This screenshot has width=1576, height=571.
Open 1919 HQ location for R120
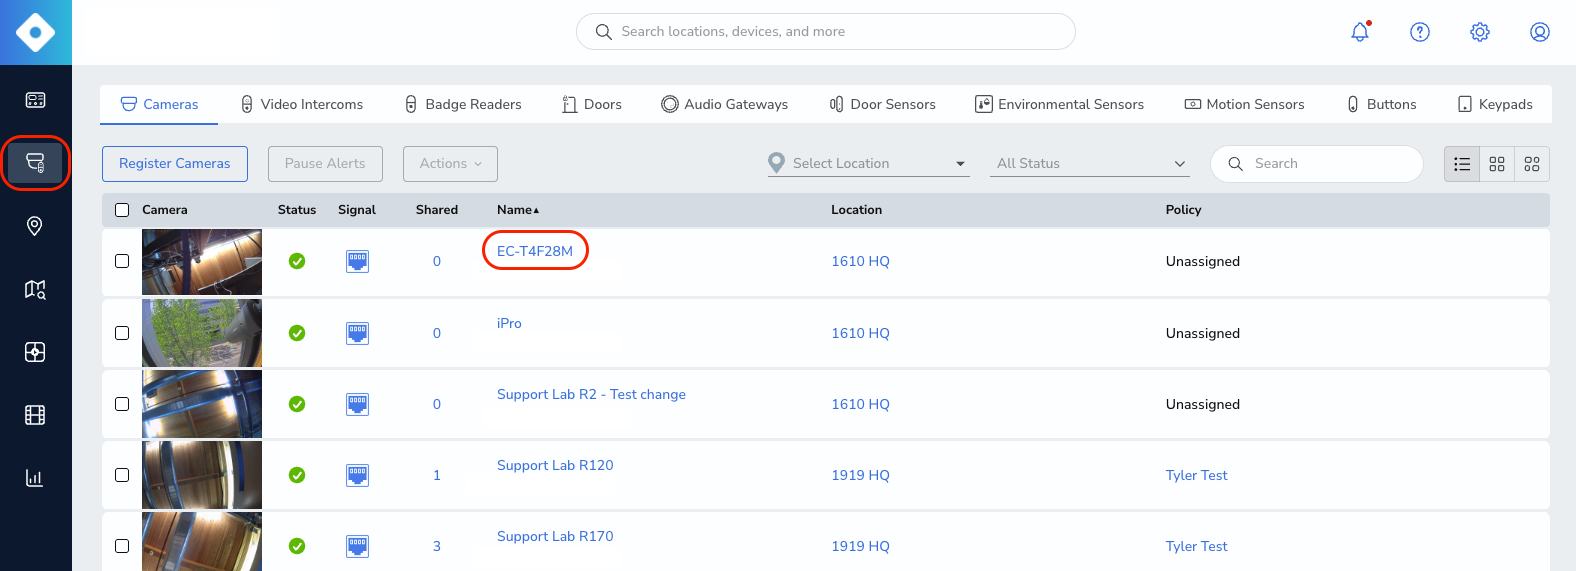(860, 475)
